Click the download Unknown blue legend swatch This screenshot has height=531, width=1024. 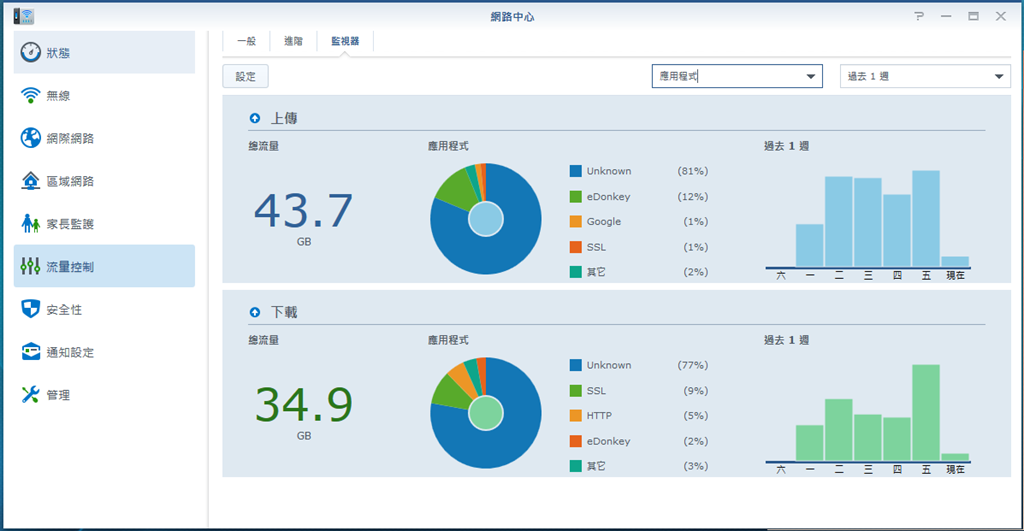[575, 365]
